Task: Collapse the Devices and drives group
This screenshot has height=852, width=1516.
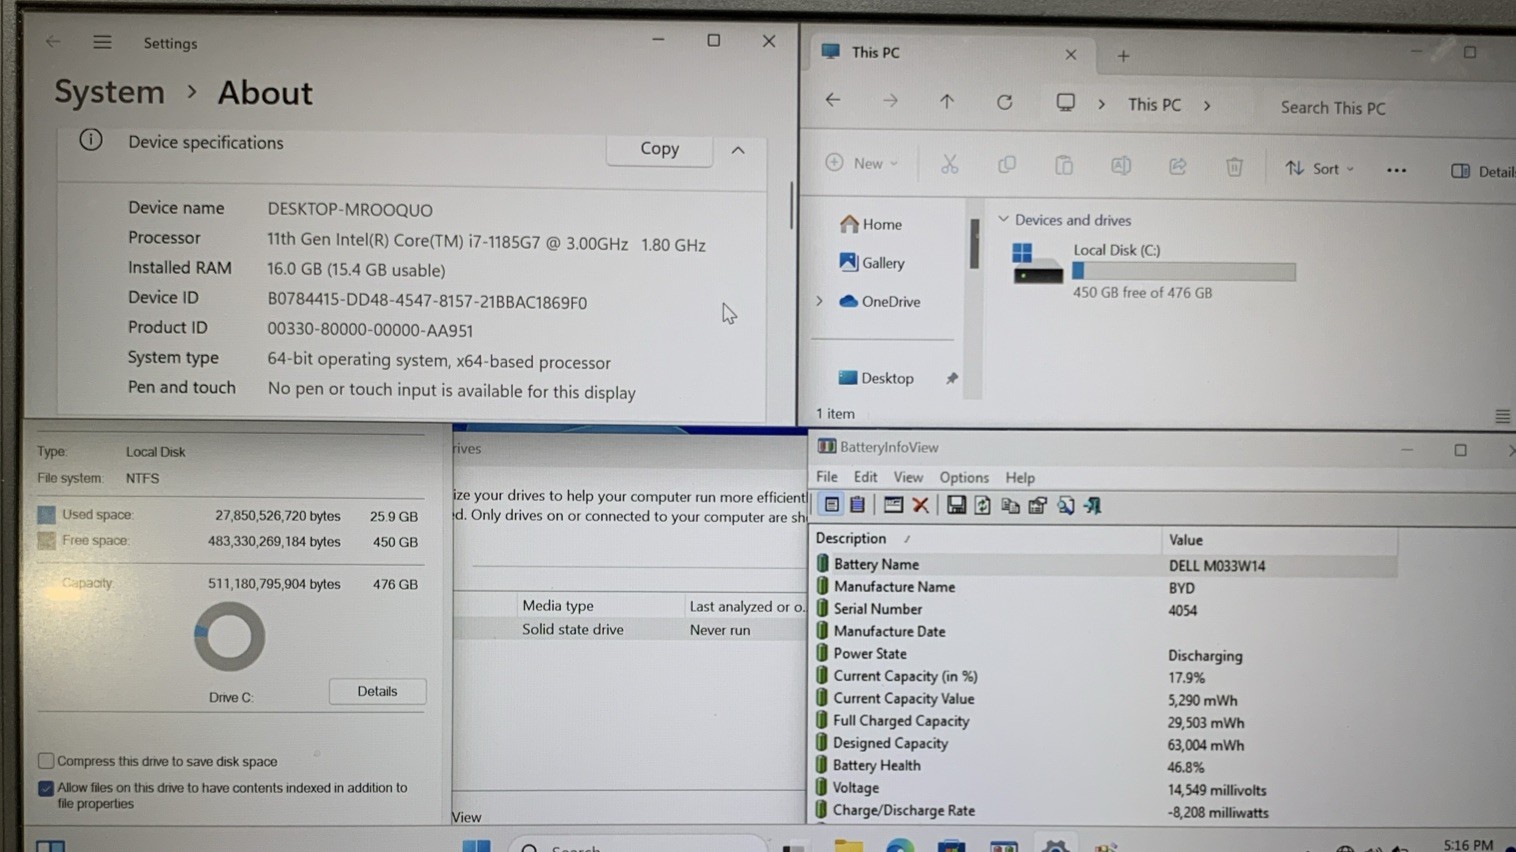Action: point(1003,219)
